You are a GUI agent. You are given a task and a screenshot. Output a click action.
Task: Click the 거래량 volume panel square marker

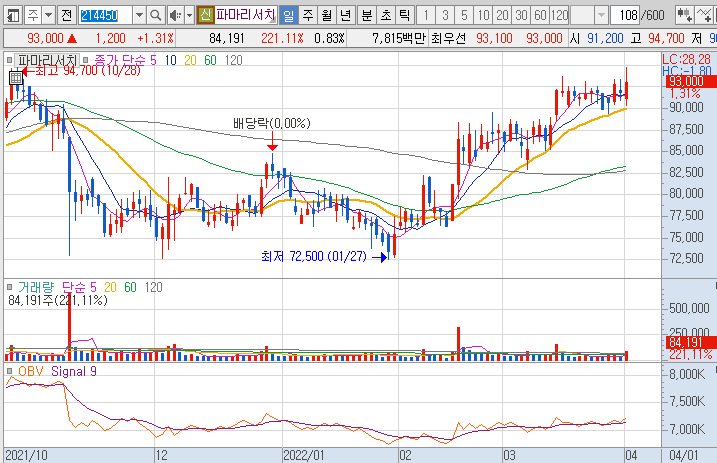tap(10, 287)
